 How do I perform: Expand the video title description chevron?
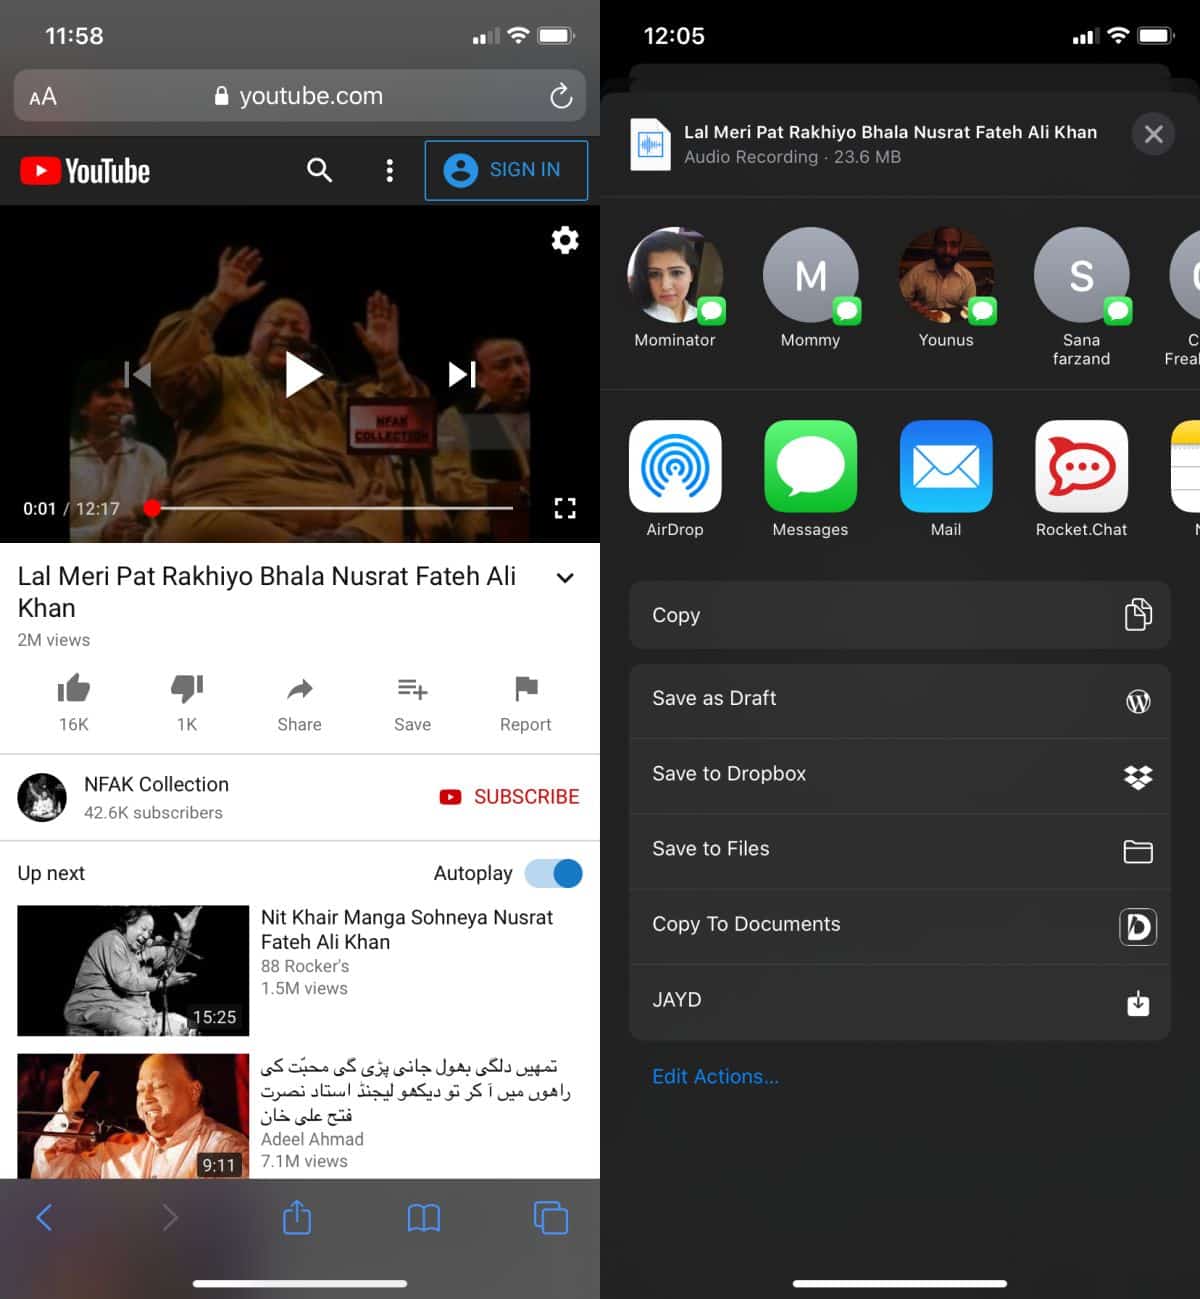click(x=565, y=578)
